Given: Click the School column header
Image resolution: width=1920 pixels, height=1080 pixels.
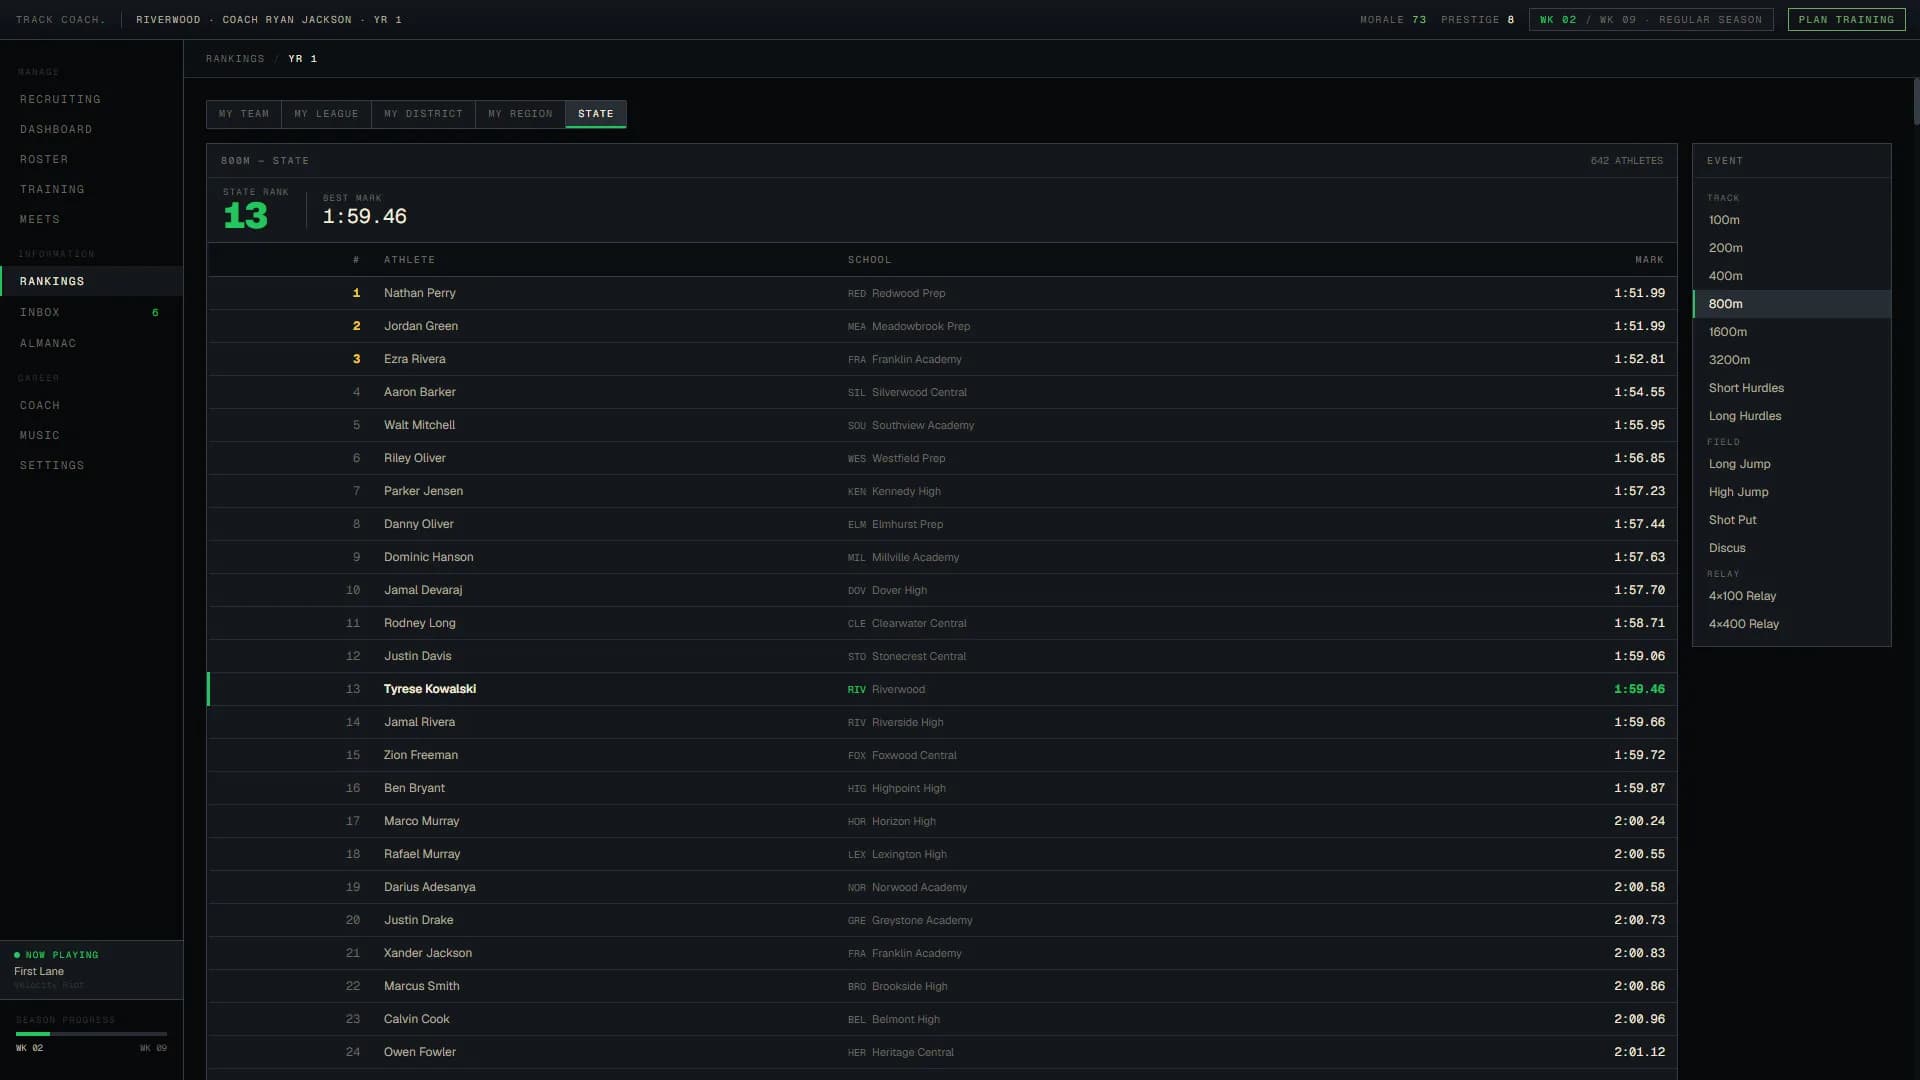Looking at the screenshot, I should coord(869,260).
